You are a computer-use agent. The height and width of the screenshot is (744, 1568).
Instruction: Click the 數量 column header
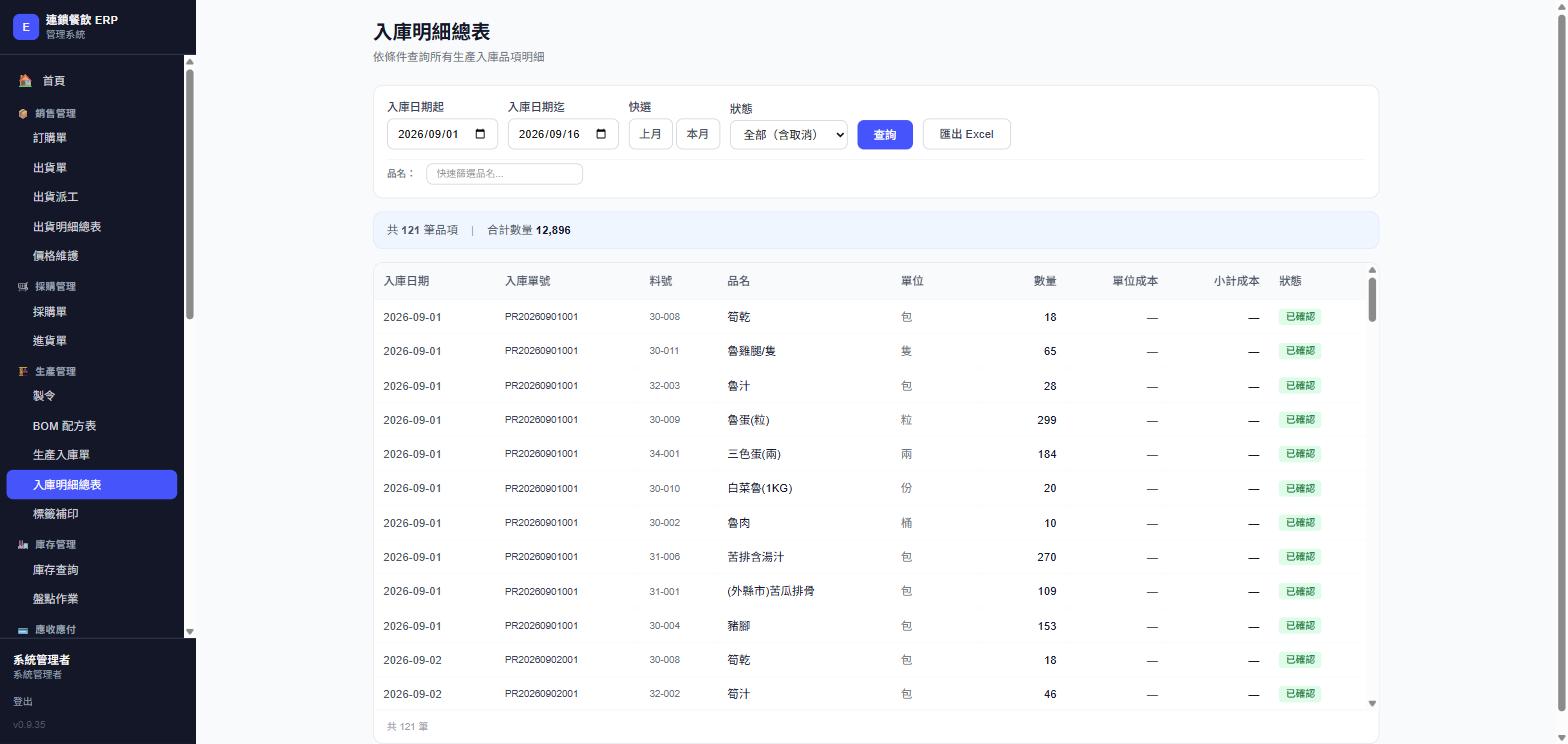click(x=1045, y=282)
